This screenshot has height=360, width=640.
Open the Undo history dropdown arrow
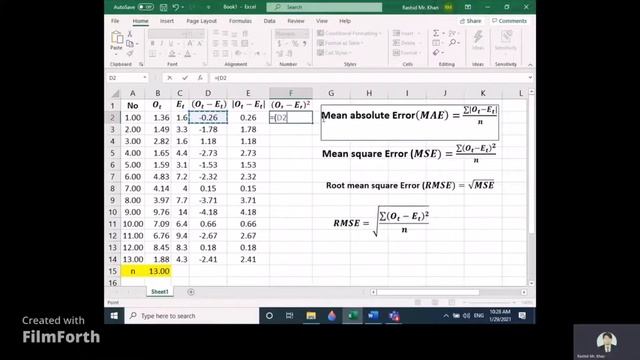182,7
